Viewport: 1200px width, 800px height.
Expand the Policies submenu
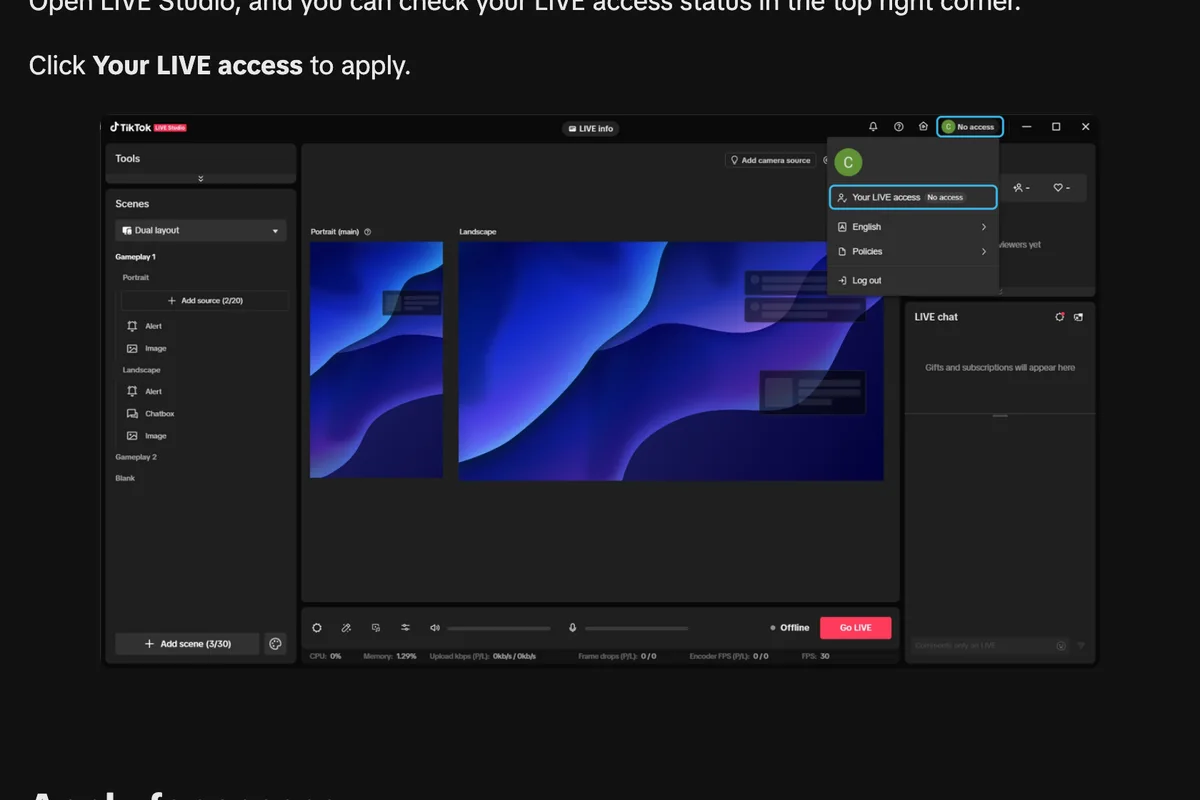point(913,252)
